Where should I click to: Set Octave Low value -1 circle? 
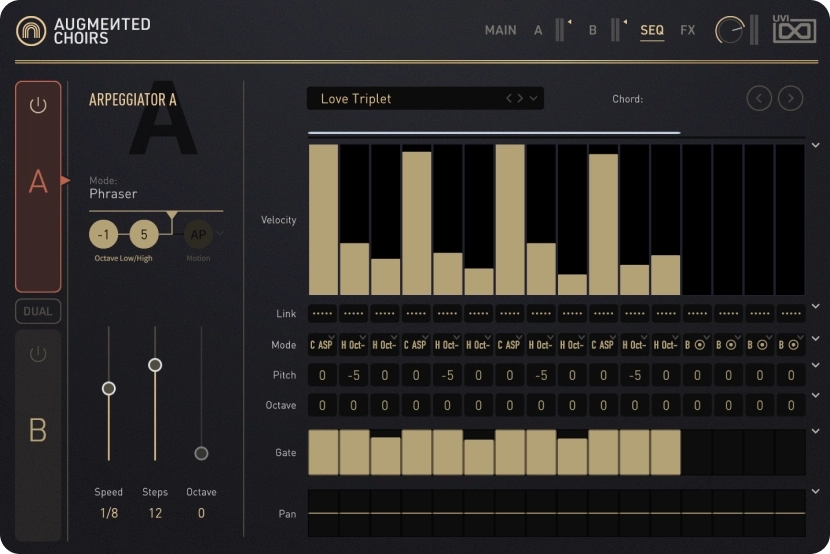(x=103, y=235)
